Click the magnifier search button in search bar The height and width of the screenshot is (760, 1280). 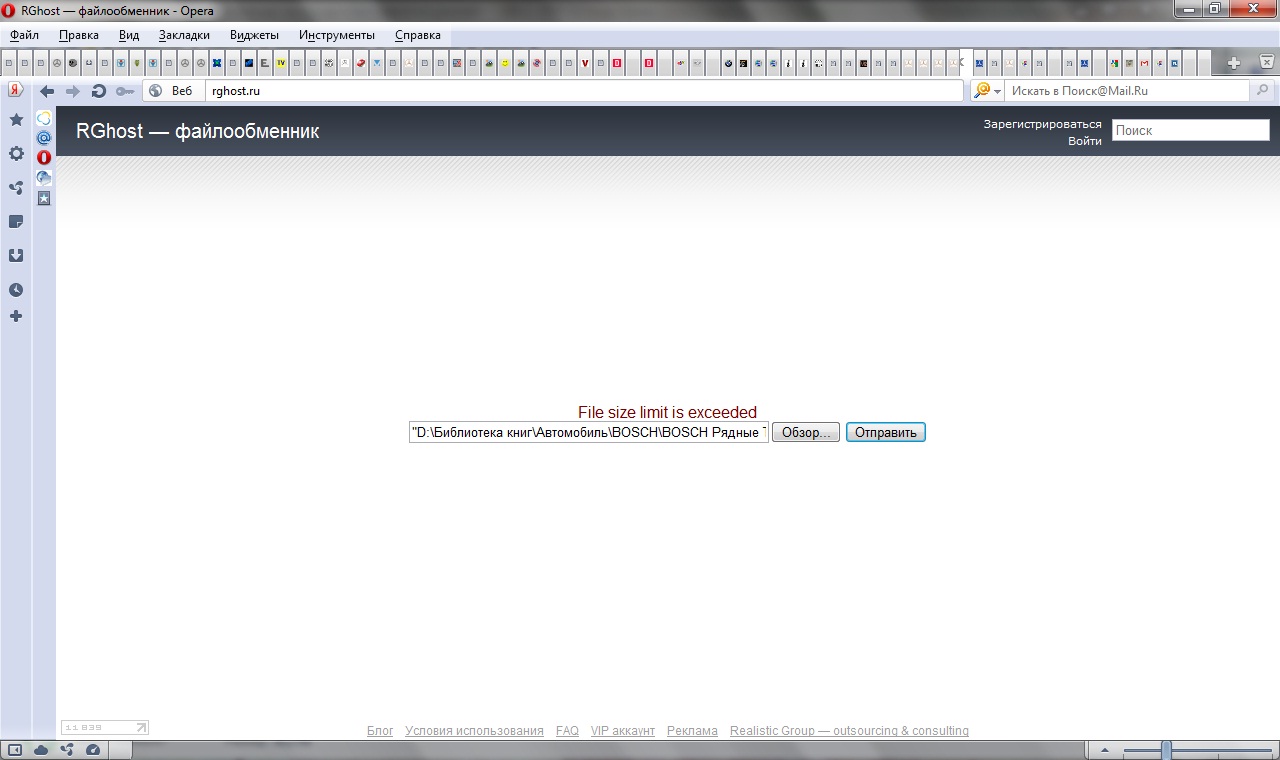point(1262,91)
